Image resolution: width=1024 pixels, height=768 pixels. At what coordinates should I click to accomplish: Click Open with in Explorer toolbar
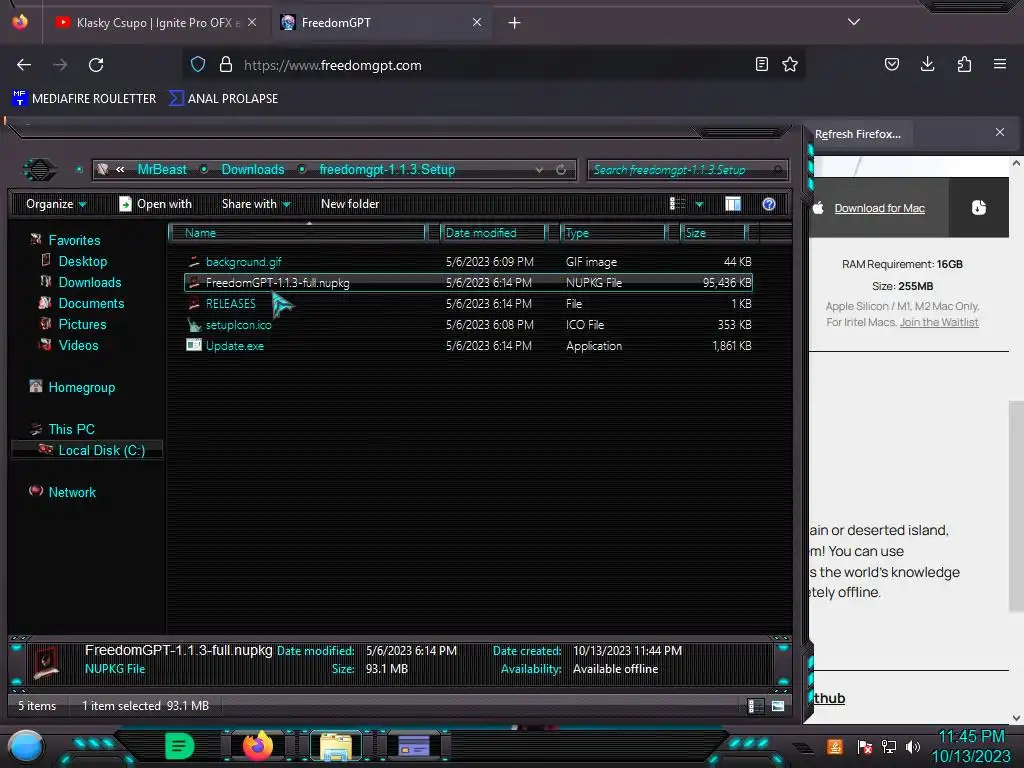[155, 204]
